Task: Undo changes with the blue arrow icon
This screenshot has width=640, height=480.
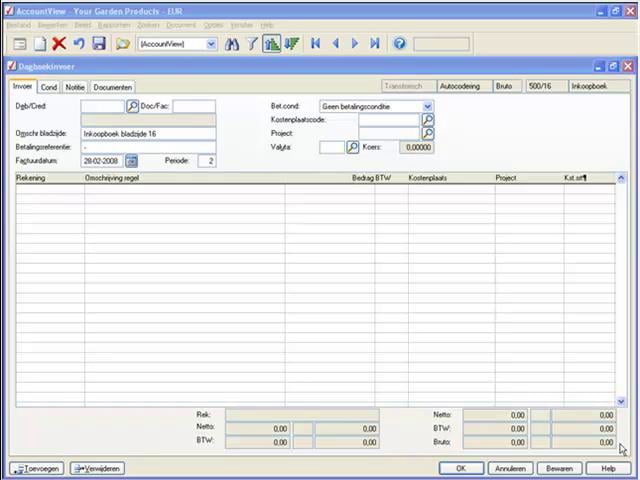Action: pos(79,43)
